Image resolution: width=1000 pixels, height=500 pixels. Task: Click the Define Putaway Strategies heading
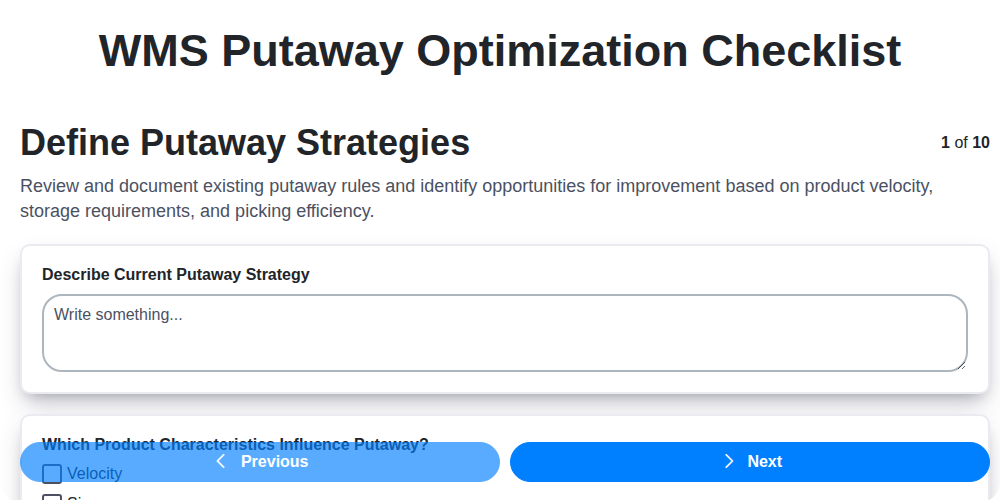coord(245,143)
